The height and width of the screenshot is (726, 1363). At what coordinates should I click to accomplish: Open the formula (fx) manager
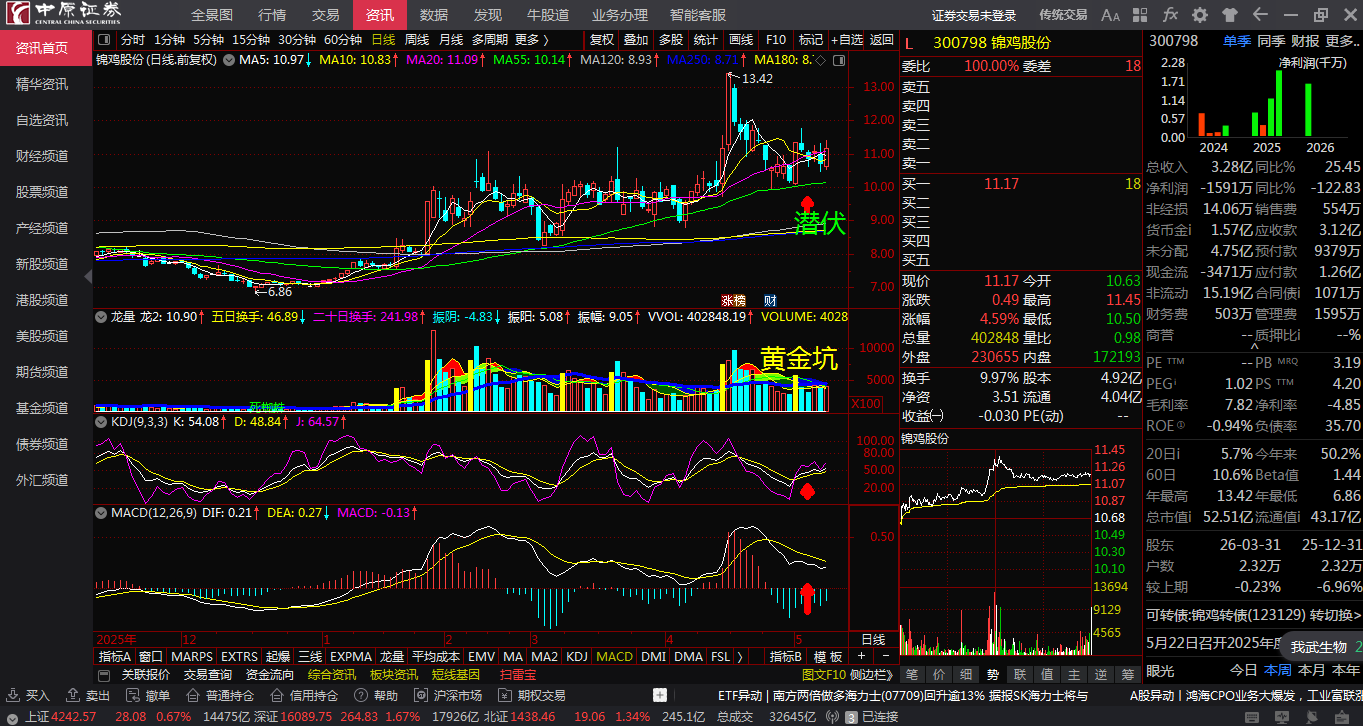[x=1170, y=15]
